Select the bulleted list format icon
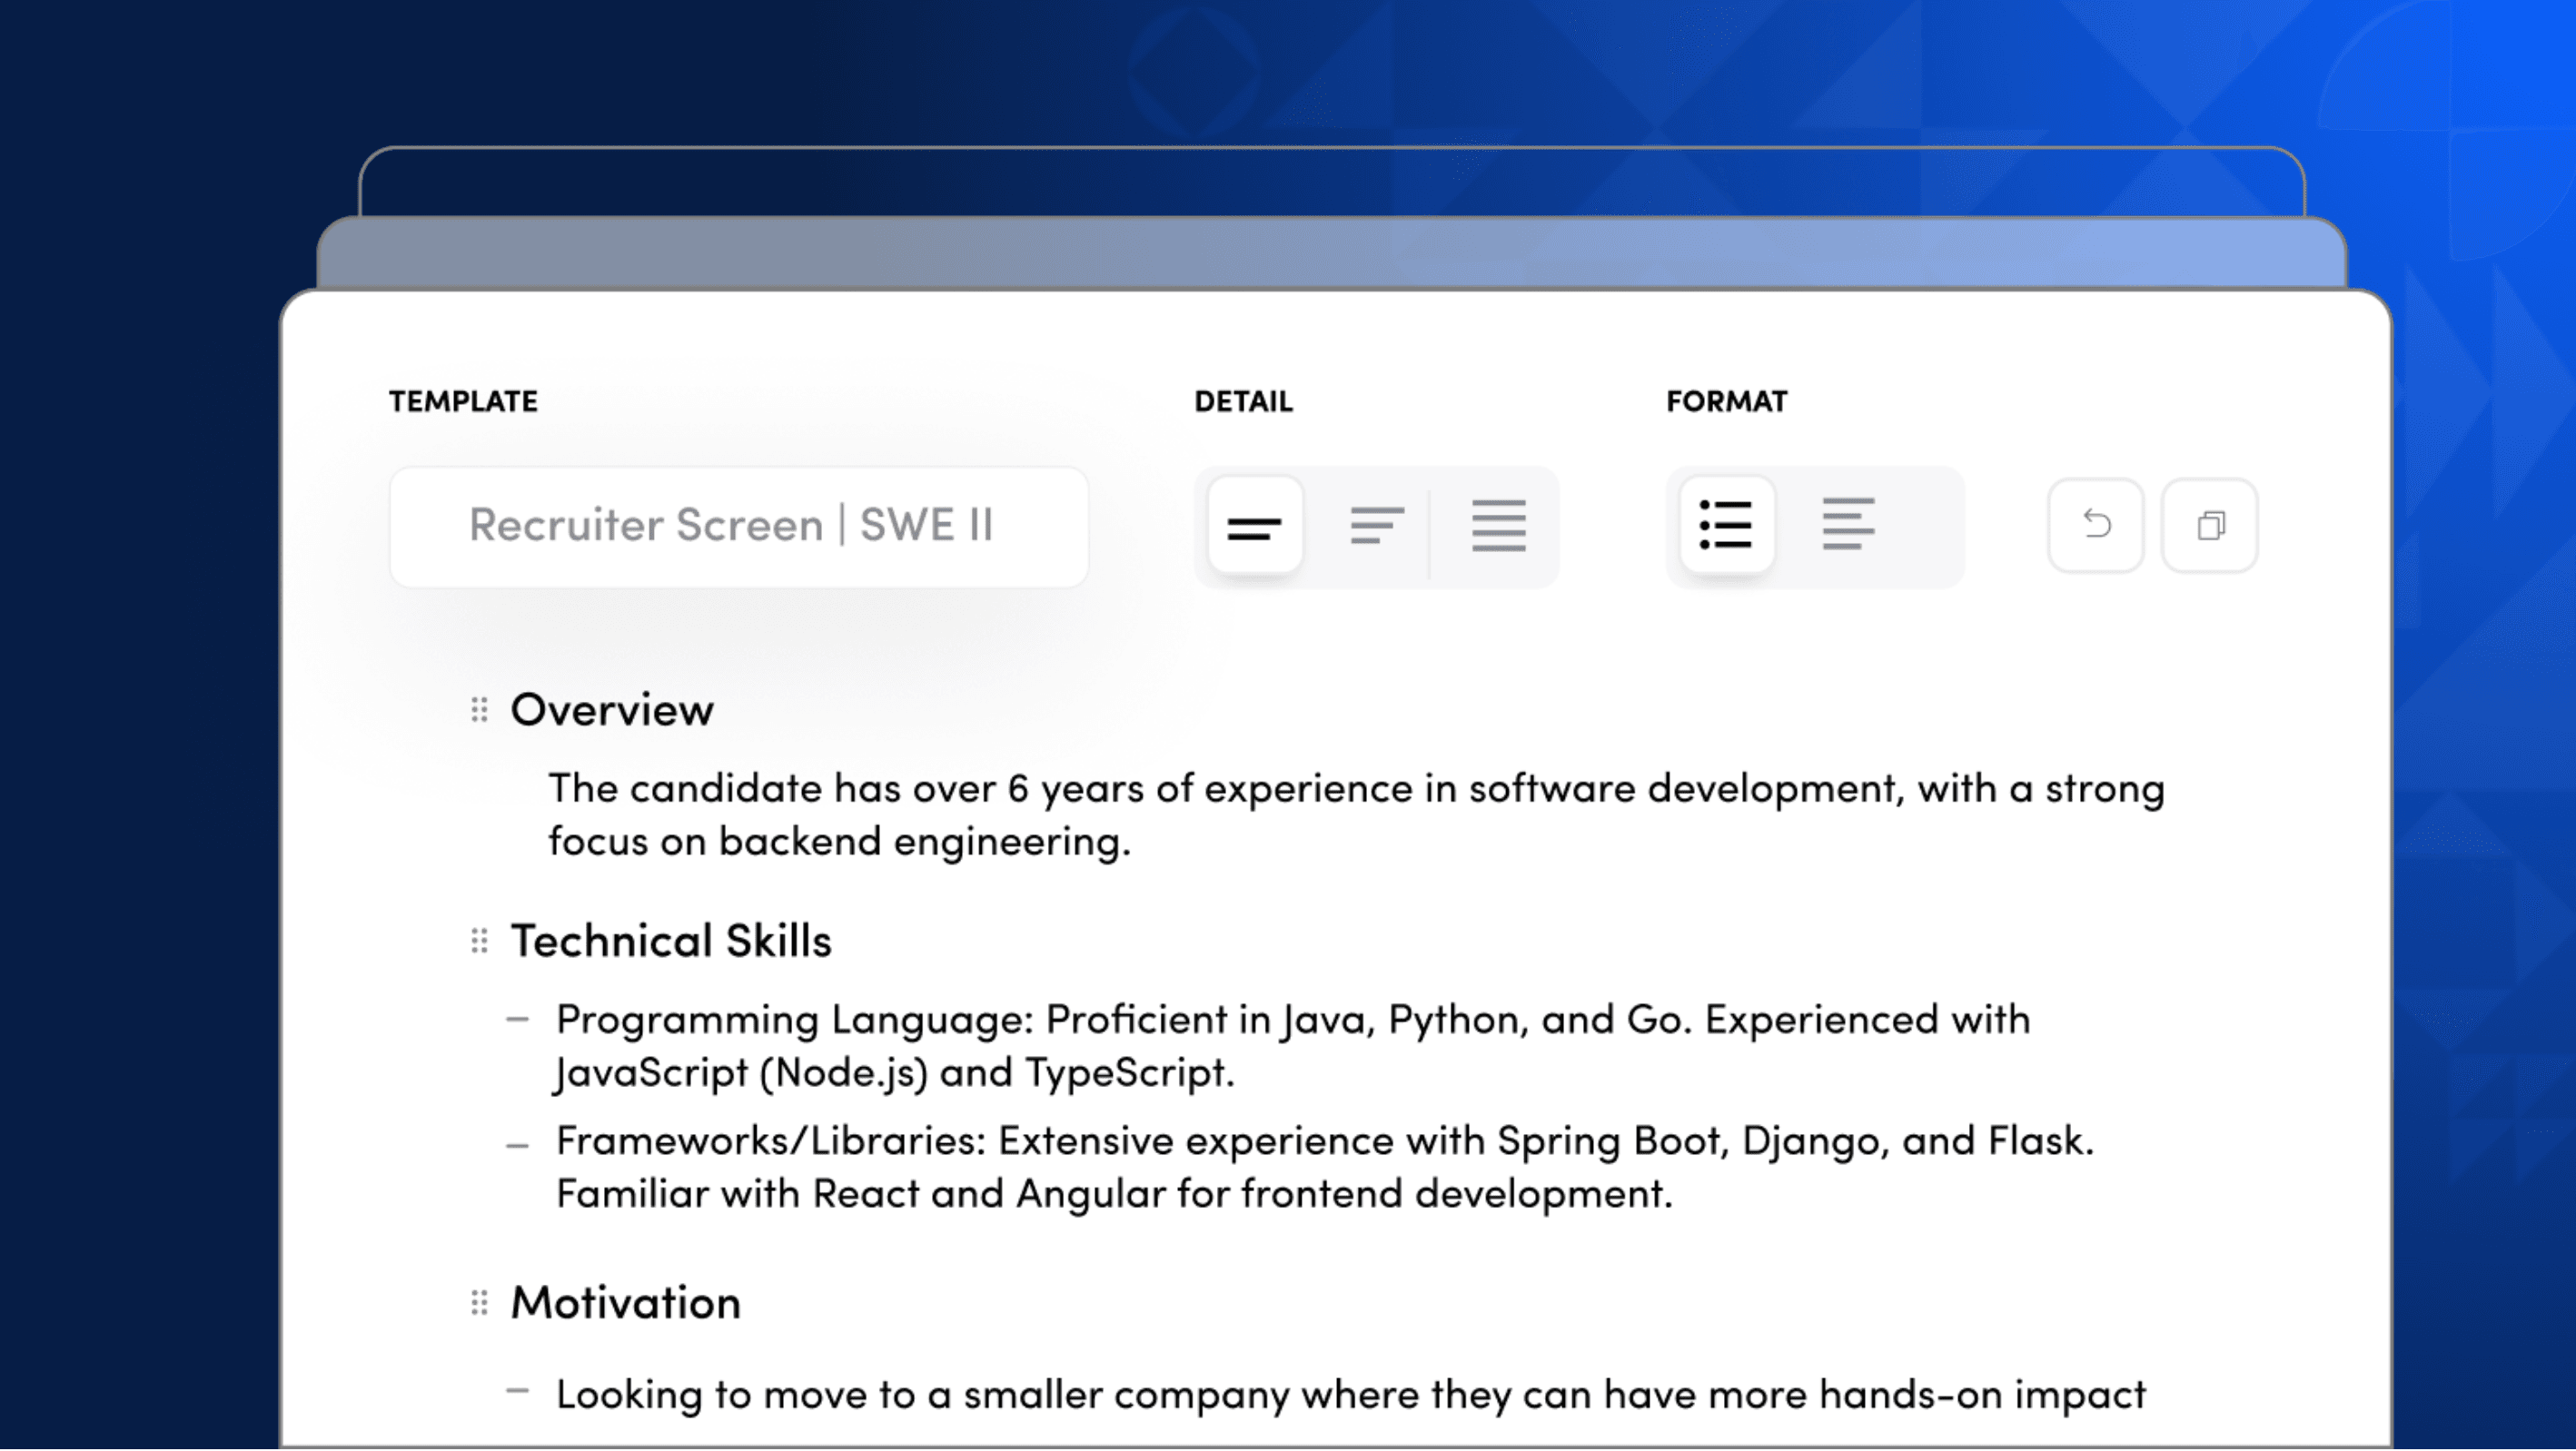Viewport: 2576px width, 1451px height. [x=1729, y=525]
